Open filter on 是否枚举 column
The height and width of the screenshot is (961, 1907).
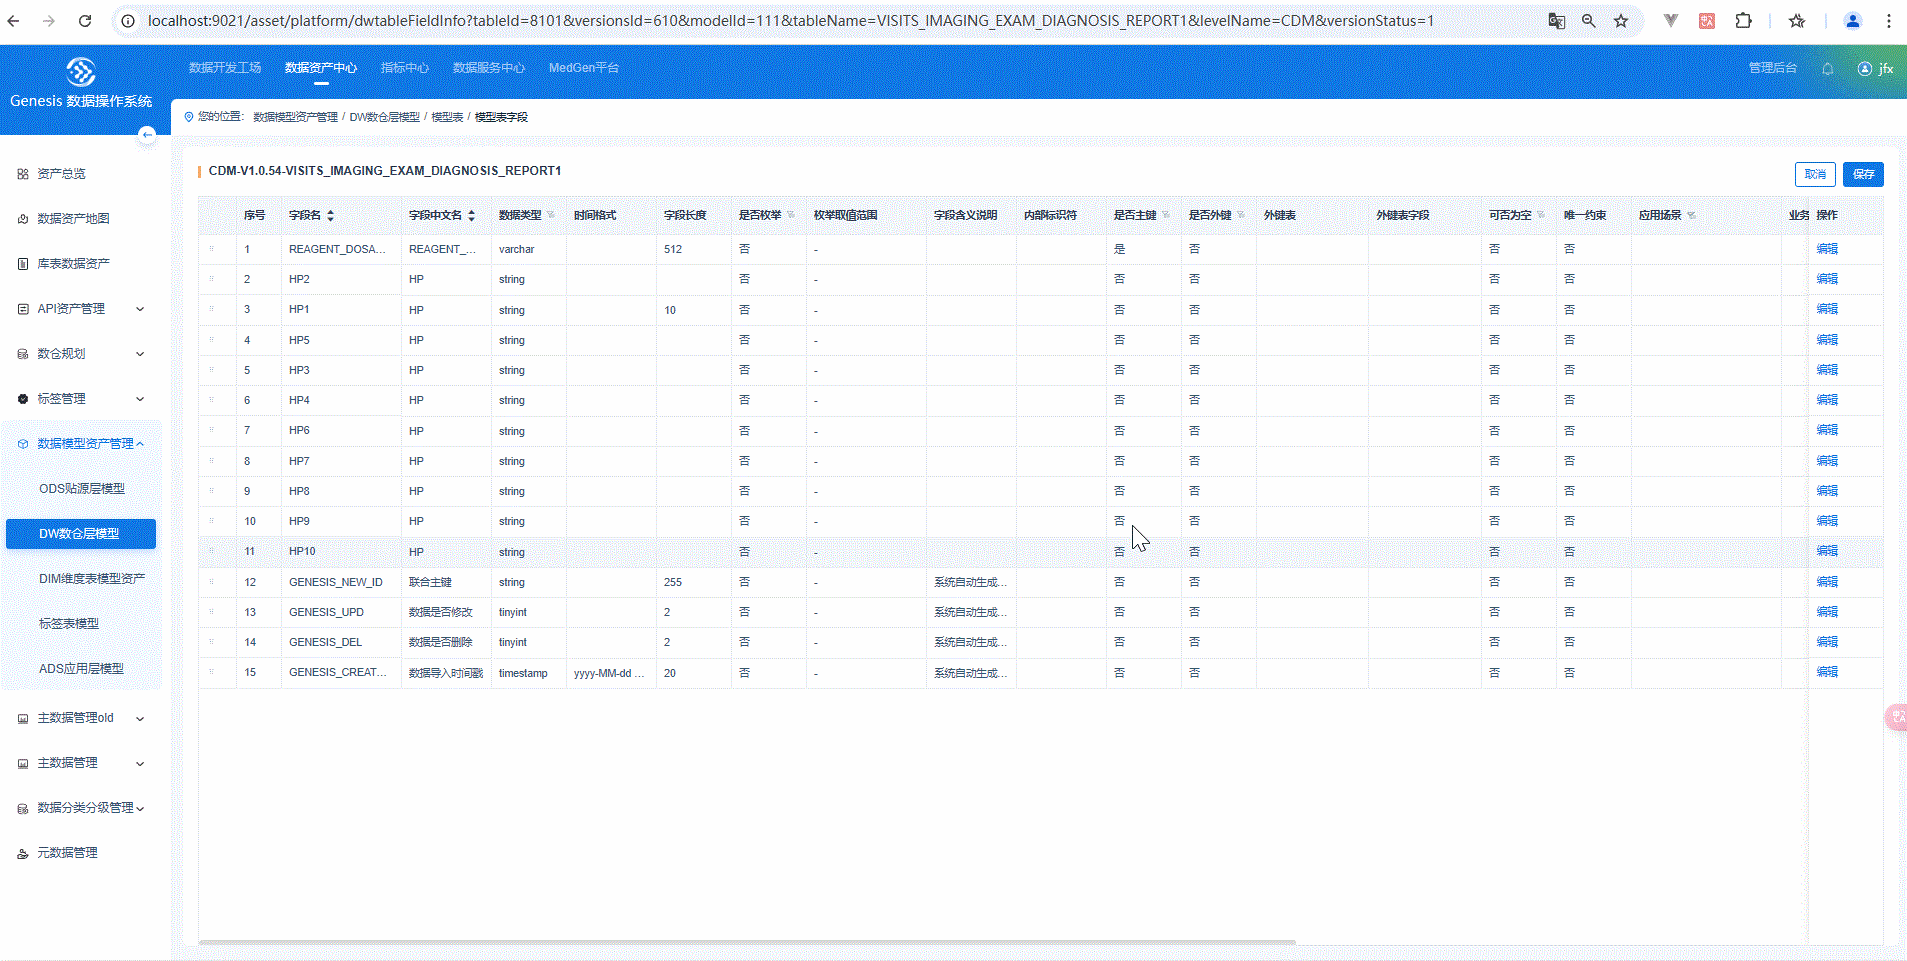[790, 215]
